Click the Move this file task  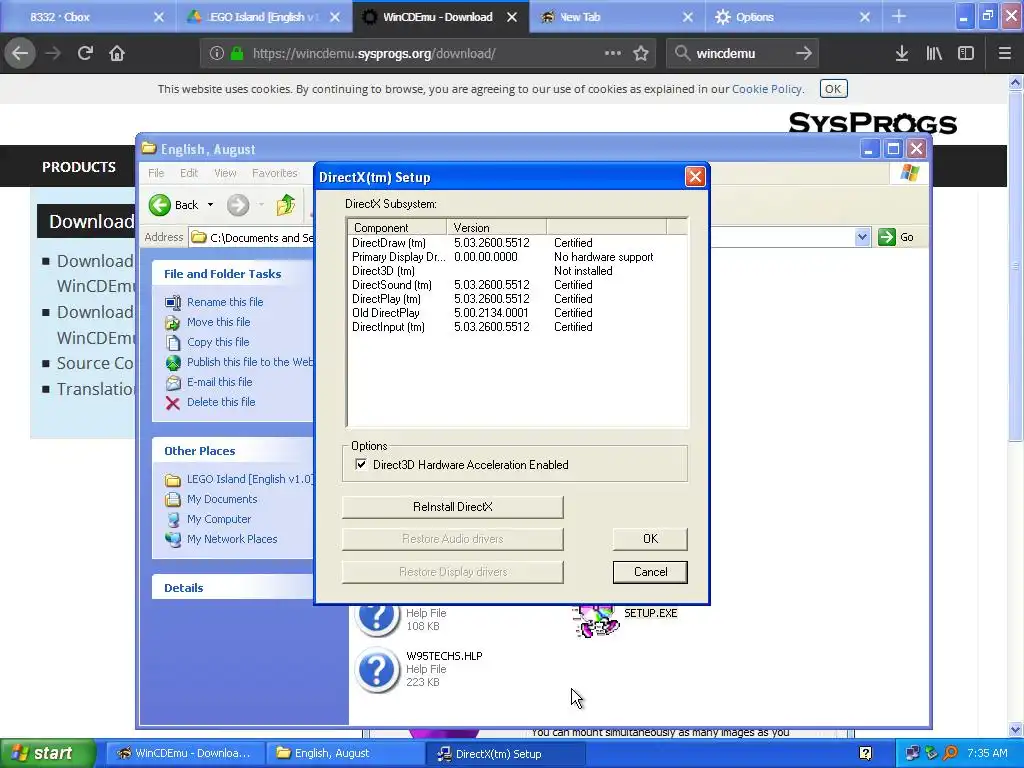point(218,322)
